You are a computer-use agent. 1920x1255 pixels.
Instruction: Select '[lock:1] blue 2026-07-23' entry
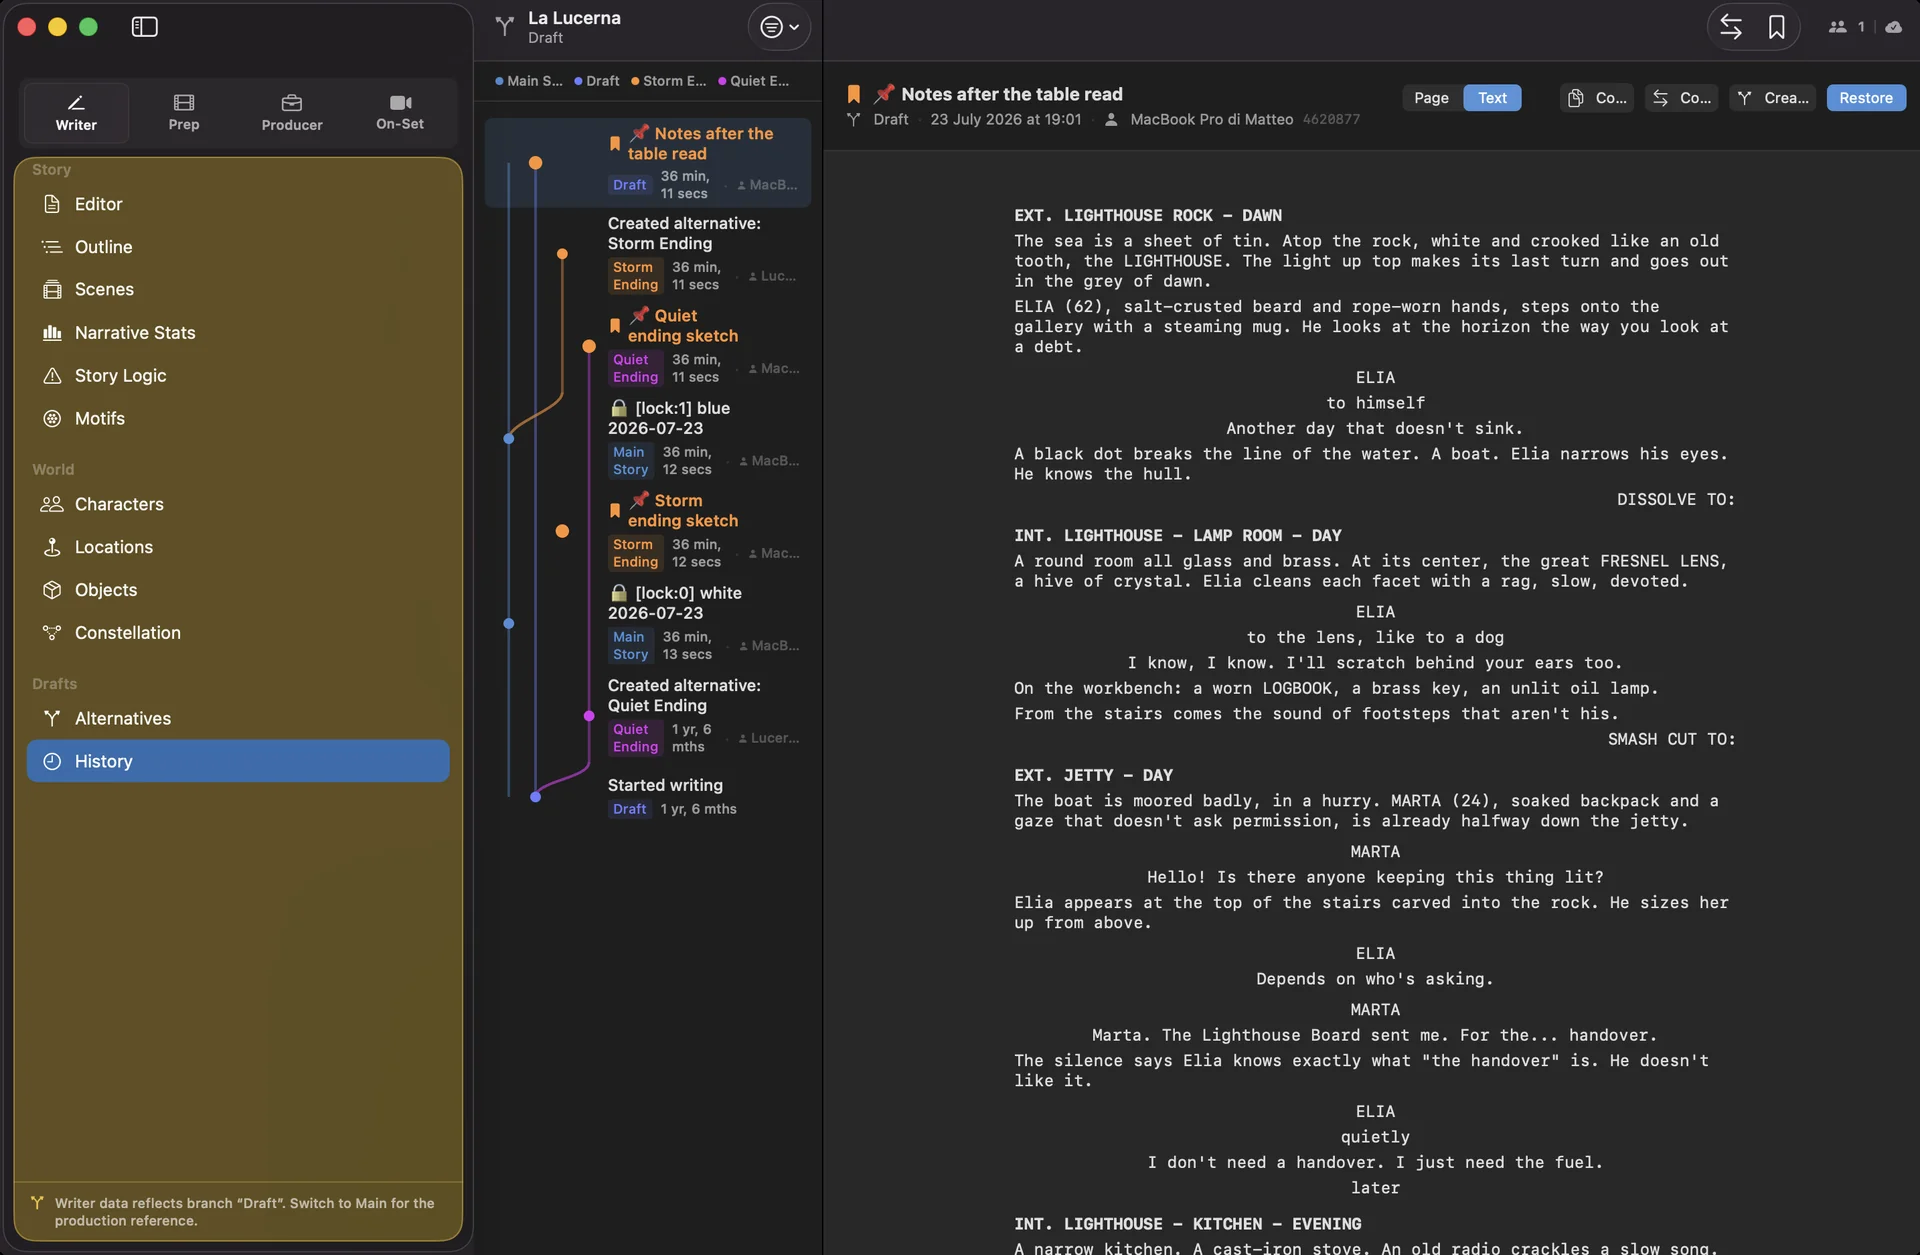pyautogui.click(x=648, y=438)
